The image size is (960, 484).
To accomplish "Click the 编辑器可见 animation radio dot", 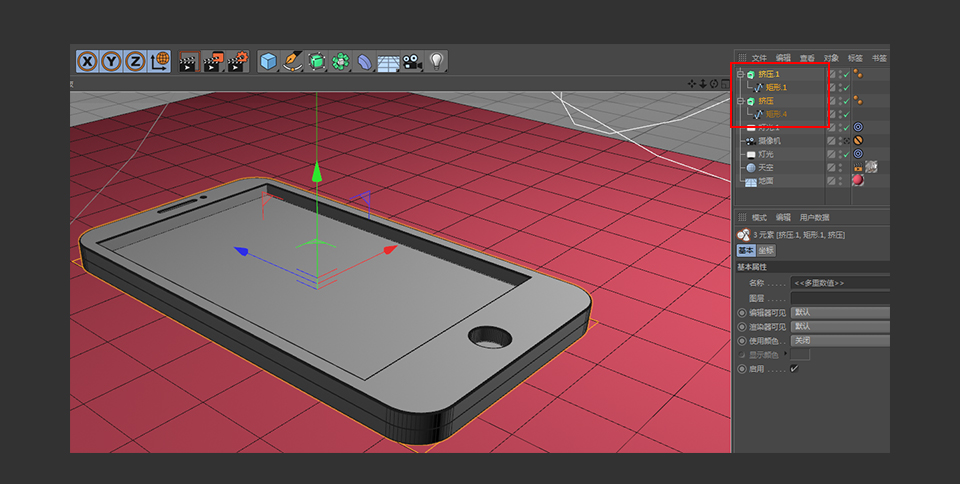I will 741,313.
